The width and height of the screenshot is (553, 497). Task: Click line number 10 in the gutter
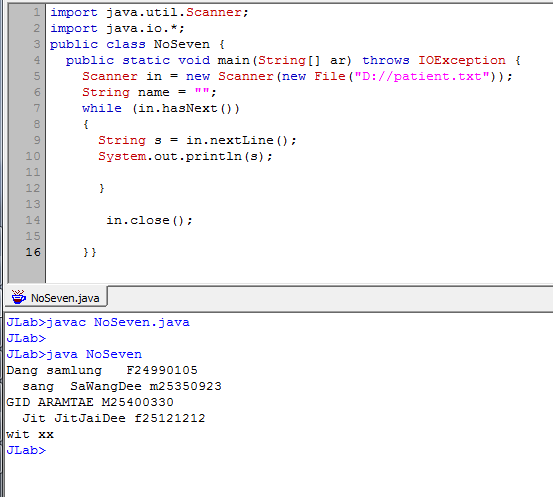(33, 156)
